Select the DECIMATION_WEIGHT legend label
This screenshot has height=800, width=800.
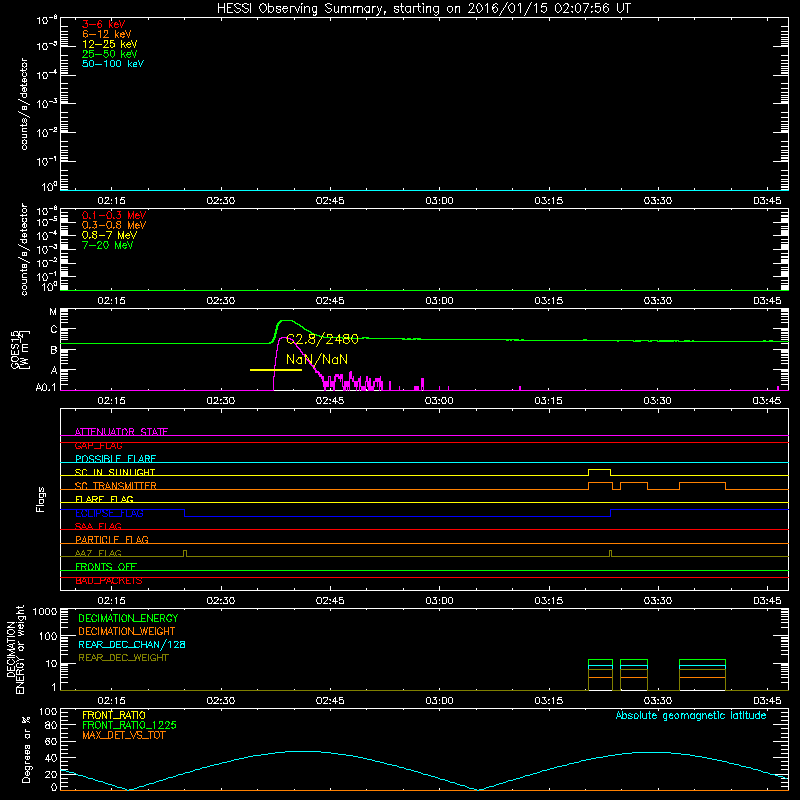(x=127, y=631)
